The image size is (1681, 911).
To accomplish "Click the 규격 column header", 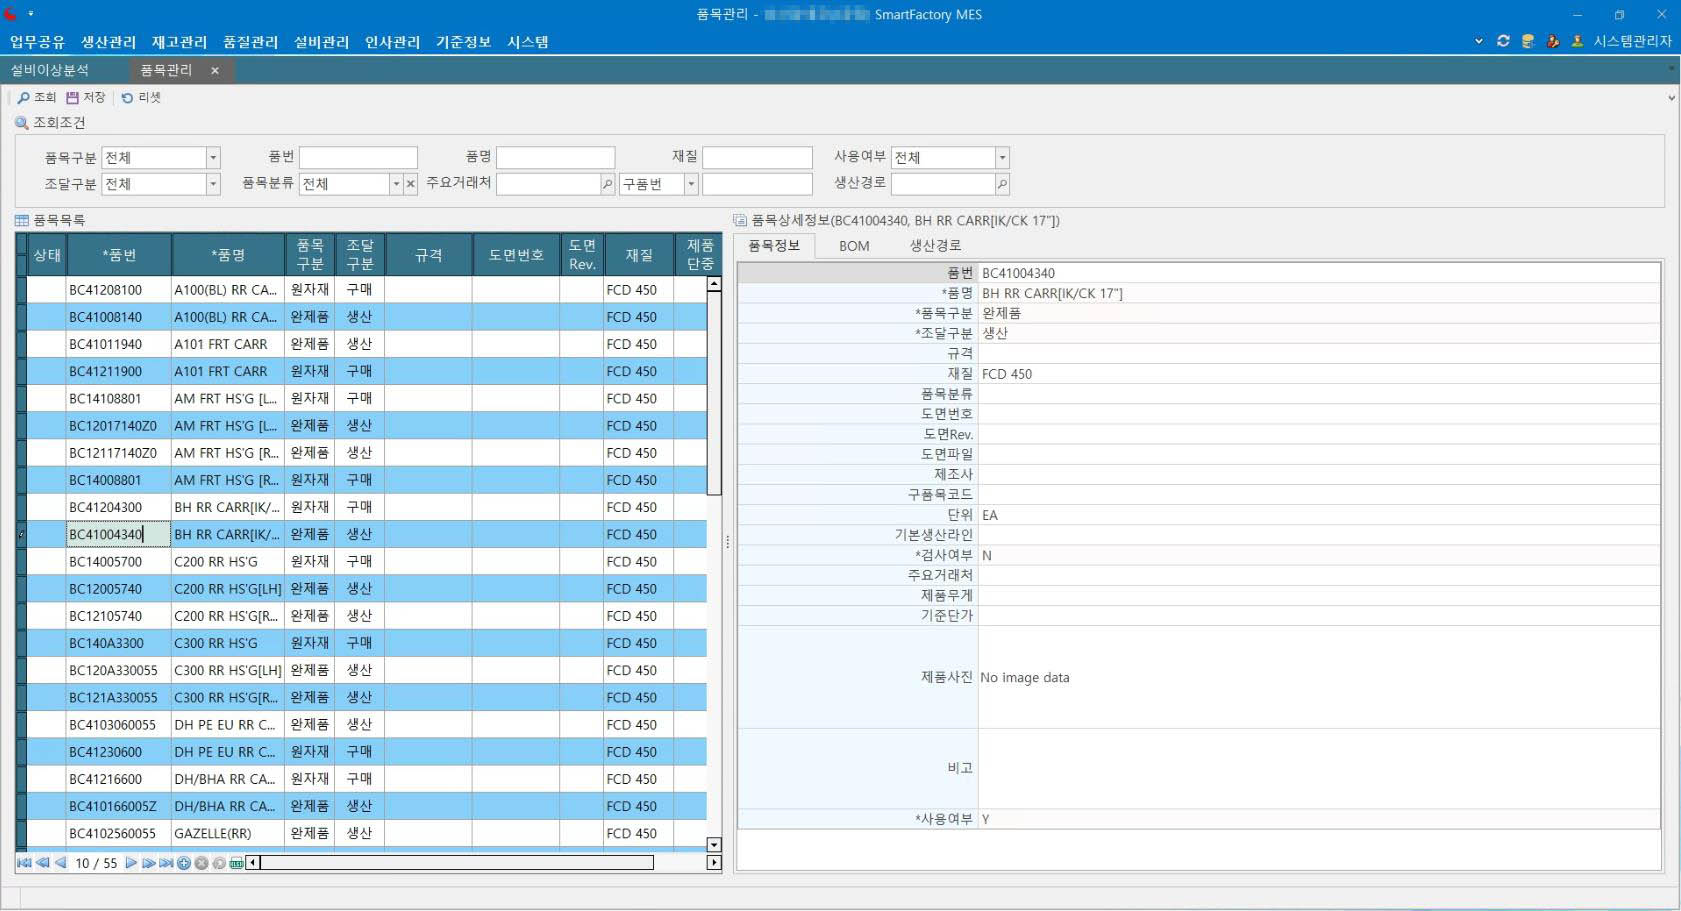I will (x=429, y=255).
